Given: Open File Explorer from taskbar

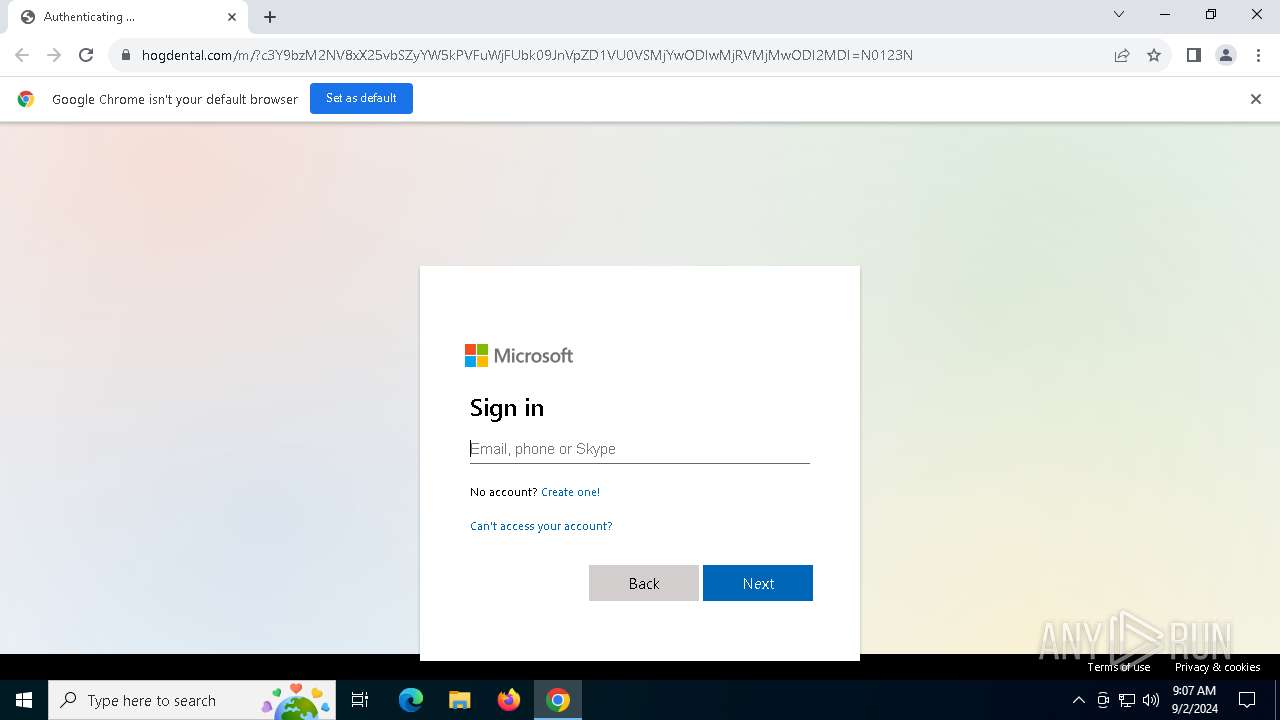Looking at the screenshot, I should (x=460, y=700).
